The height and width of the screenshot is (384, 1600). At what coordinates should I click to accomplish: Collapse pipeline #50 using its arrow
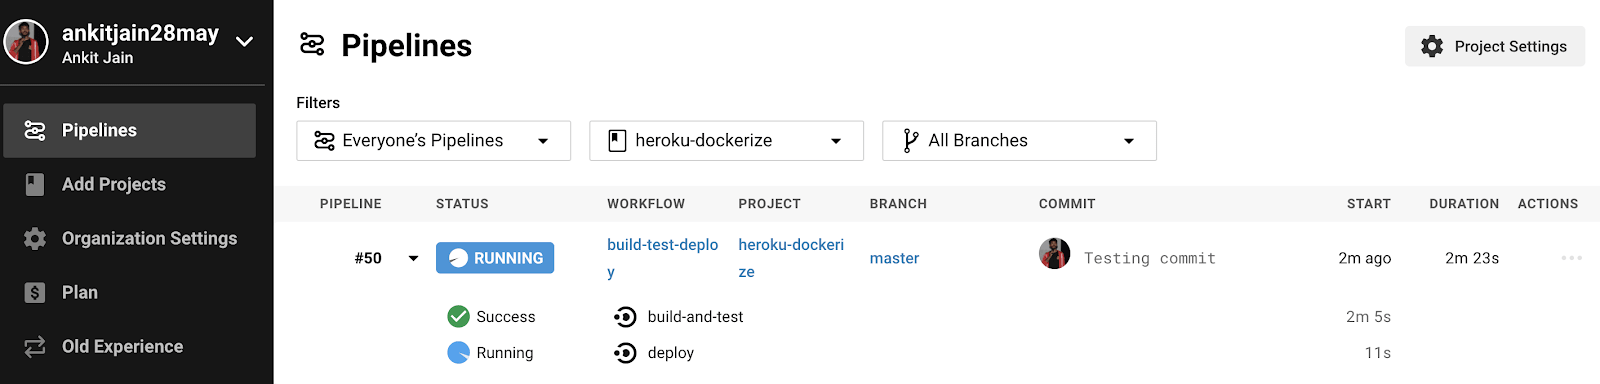coord(413,258)
